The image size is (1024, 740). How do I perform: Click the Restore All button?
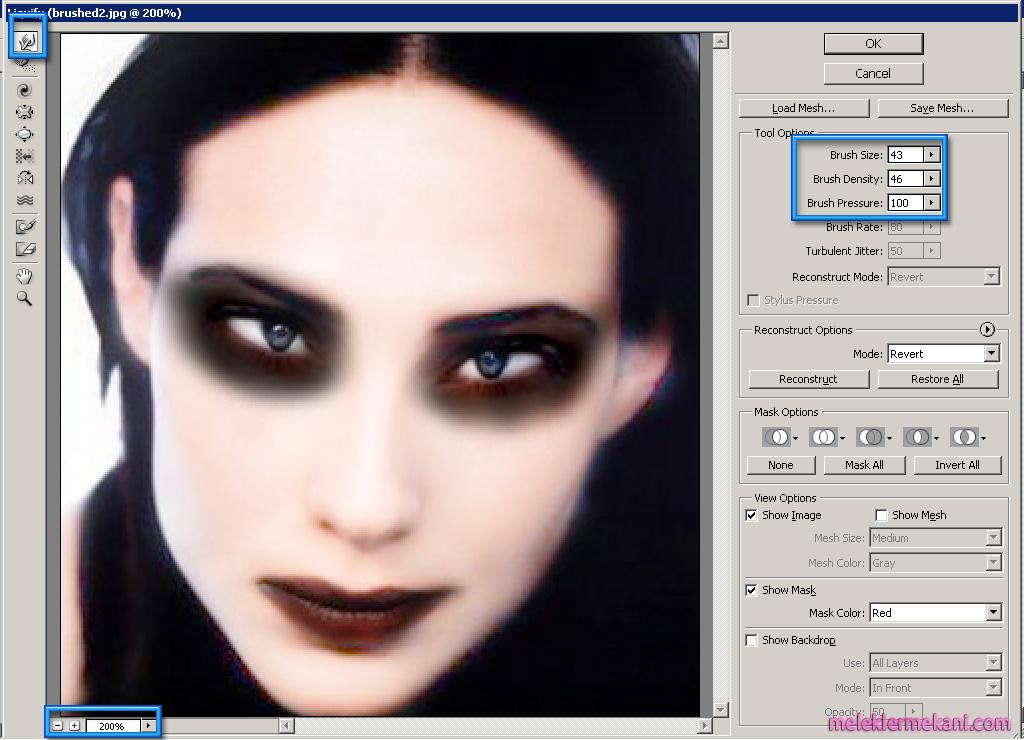(x=938, y=378)
